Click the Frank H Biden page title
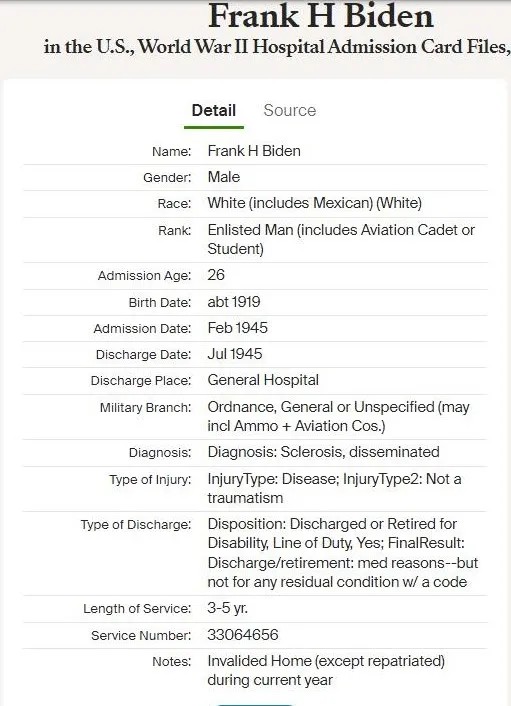Image resolution: width=511 pixels, height=706 pixels. pyautogui.click(x=321, y=16)
